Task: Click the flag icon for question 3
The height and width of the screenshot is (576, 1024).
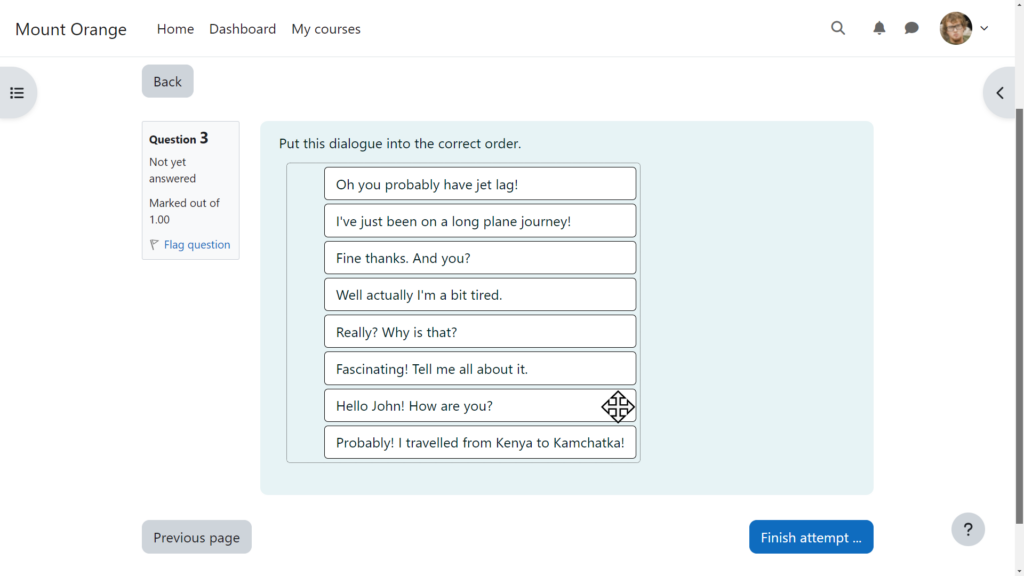Action: (155, 245)
